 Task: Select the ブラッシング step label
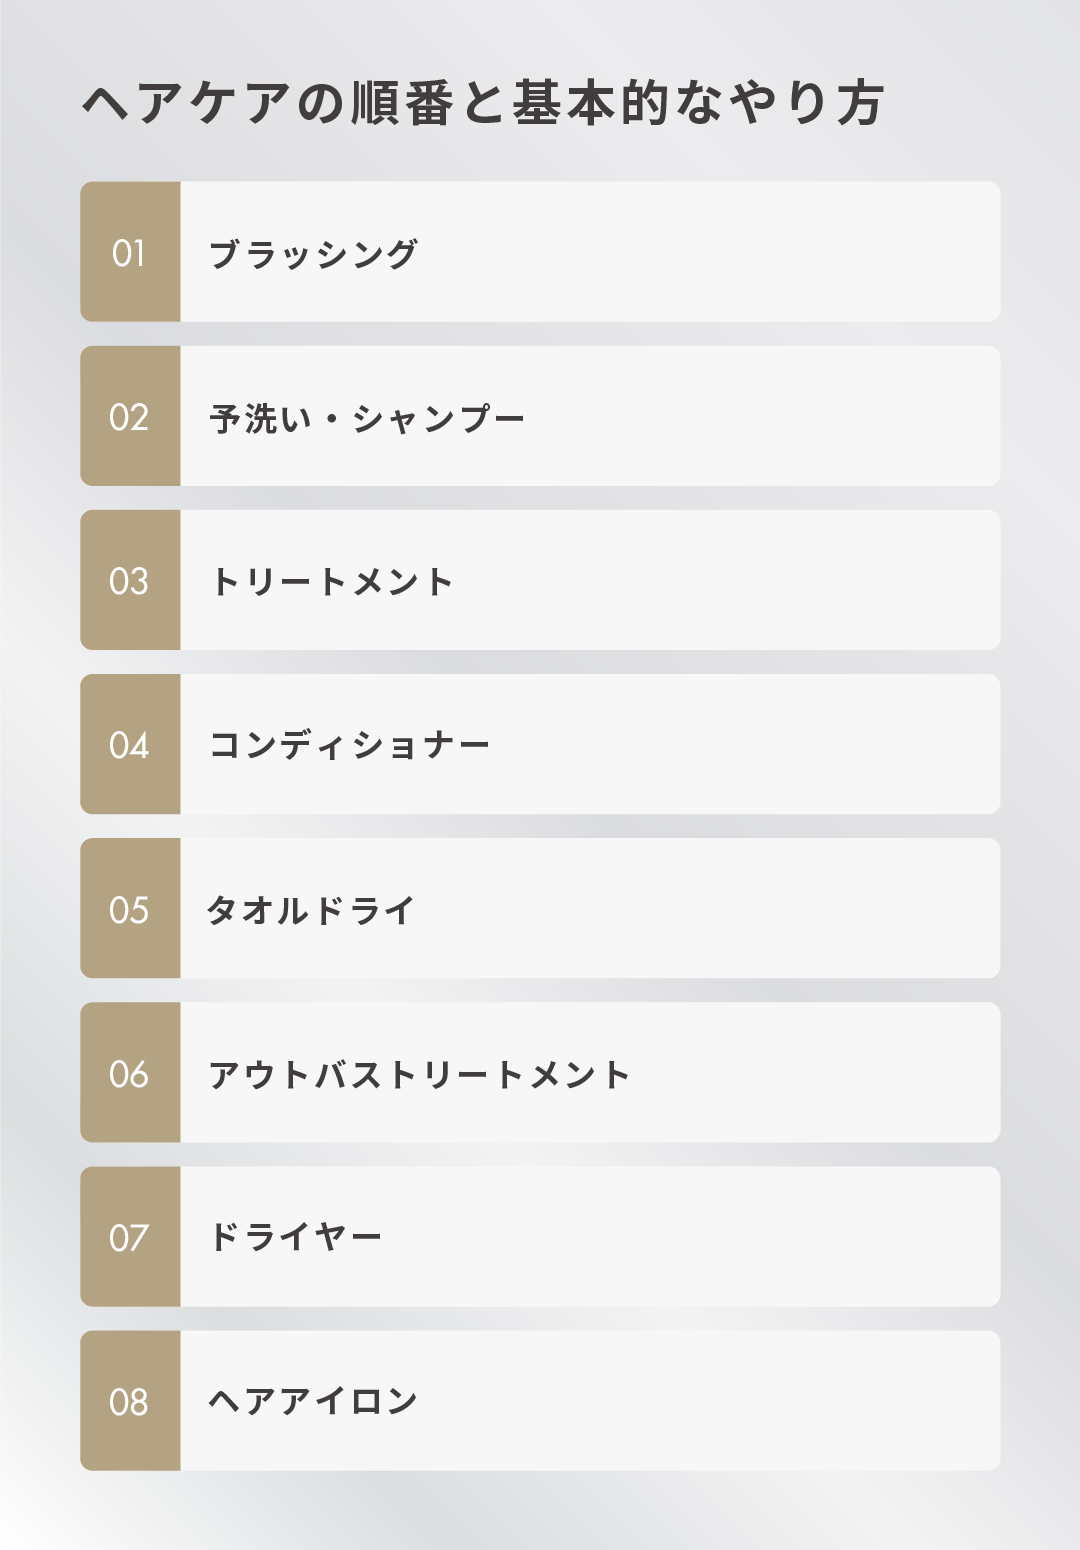(313, 254)
